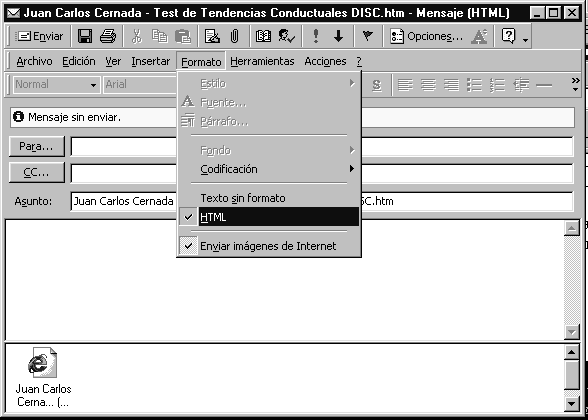Screen dimensions: 588x420
Task: Click in the CC recipient field
Action: pos(322,173)
